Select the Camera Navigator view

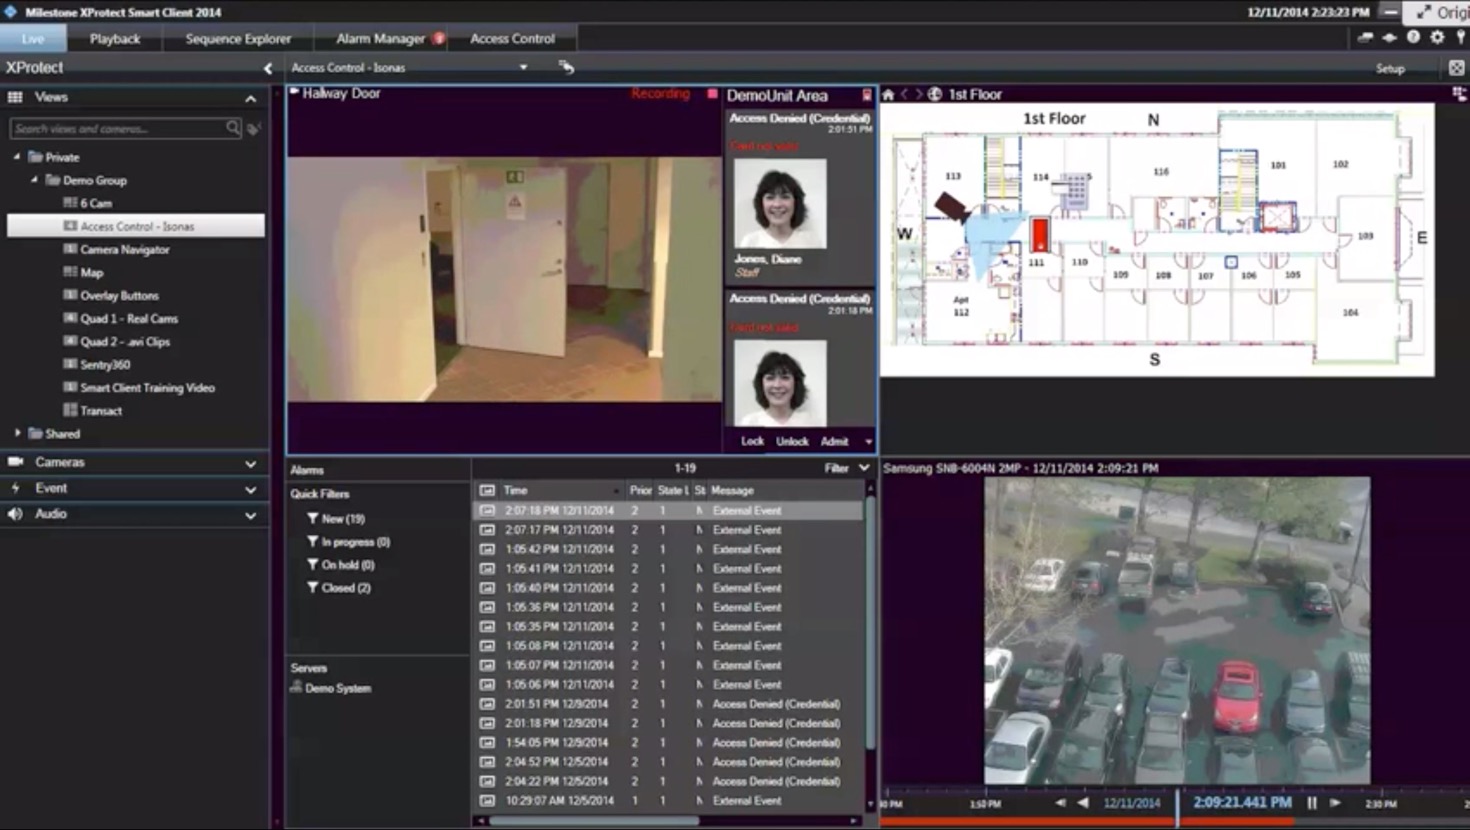click(x=124, y=249)
